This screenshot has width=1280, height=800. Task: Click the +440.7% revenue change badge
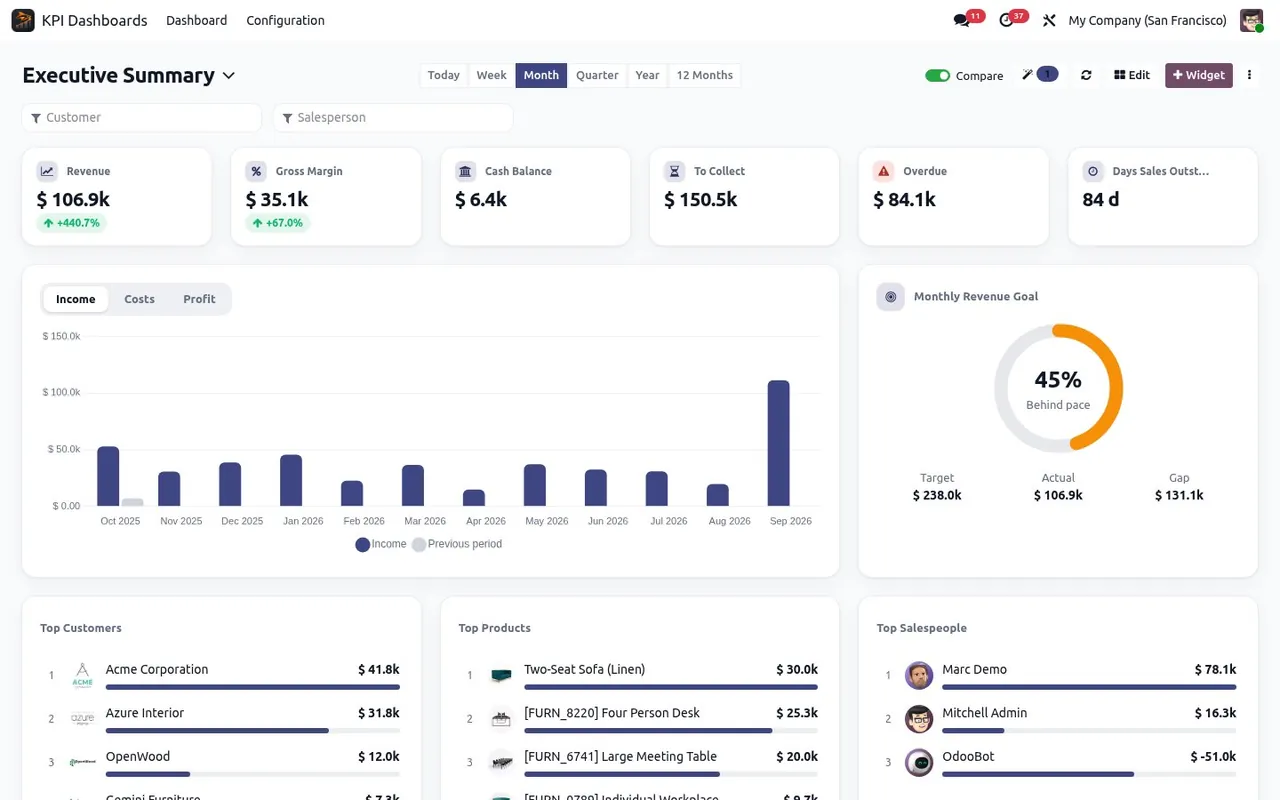71,223
